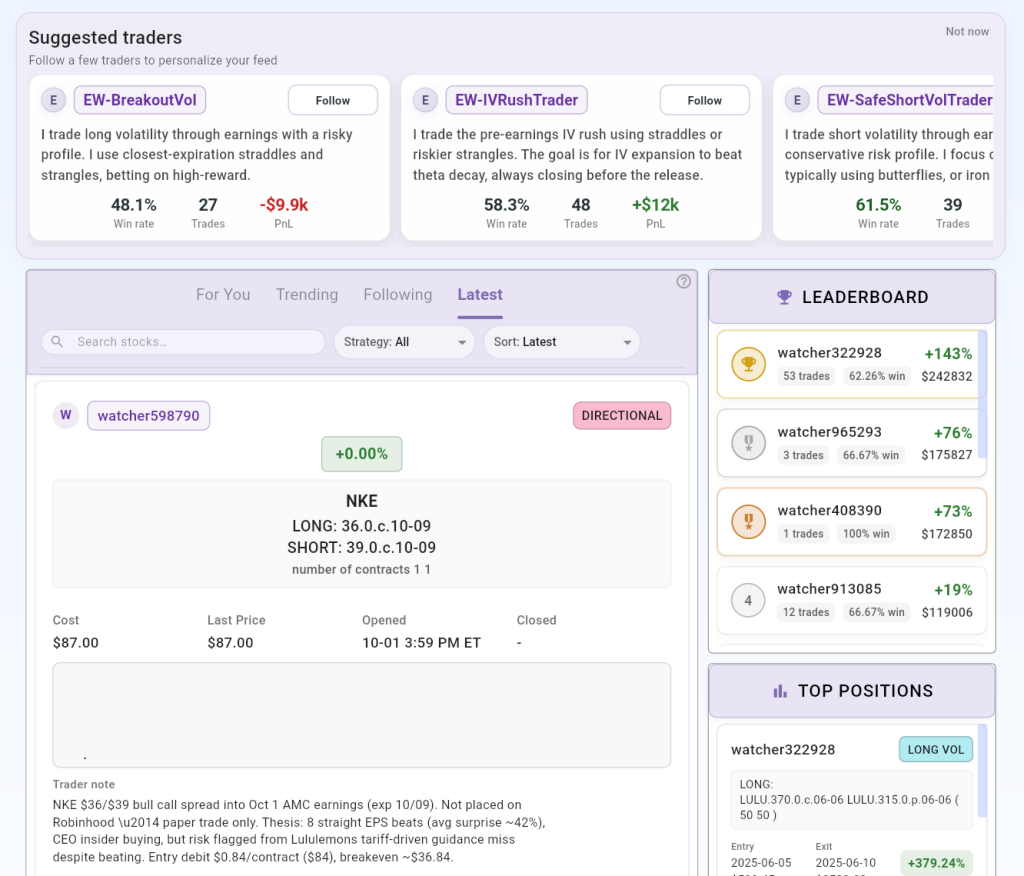
Task: Click the +$12k PnL value
Action: pos(655,205)
